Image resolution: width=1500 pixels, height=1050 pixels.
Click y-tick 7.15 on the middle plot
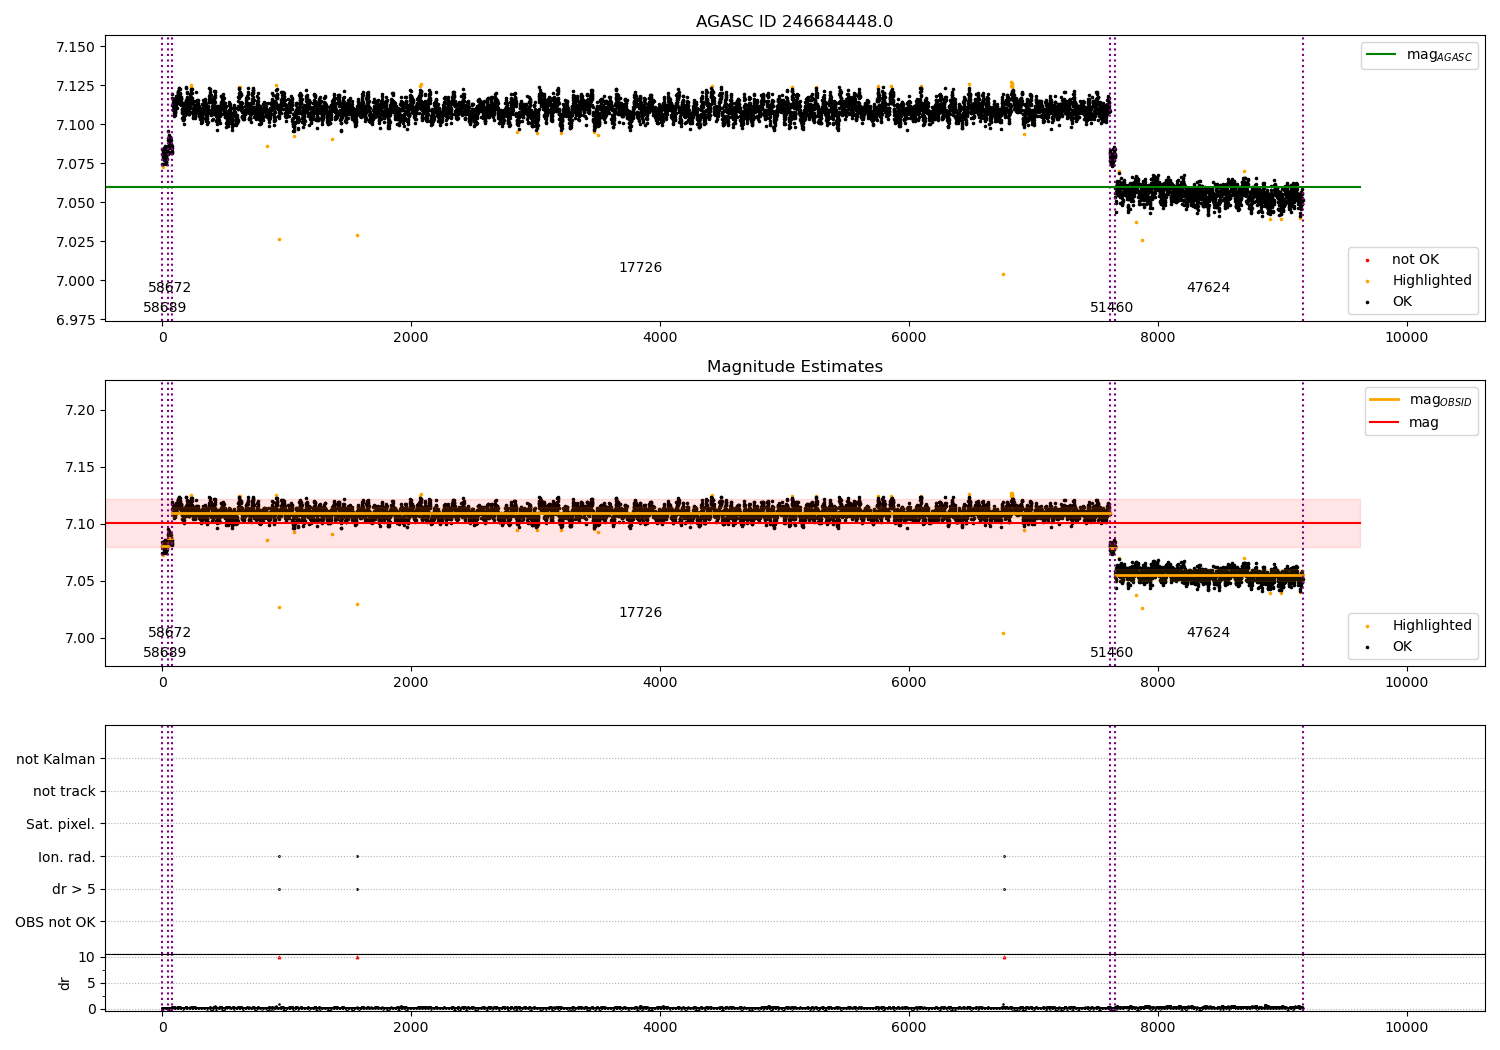pos(80,468)
